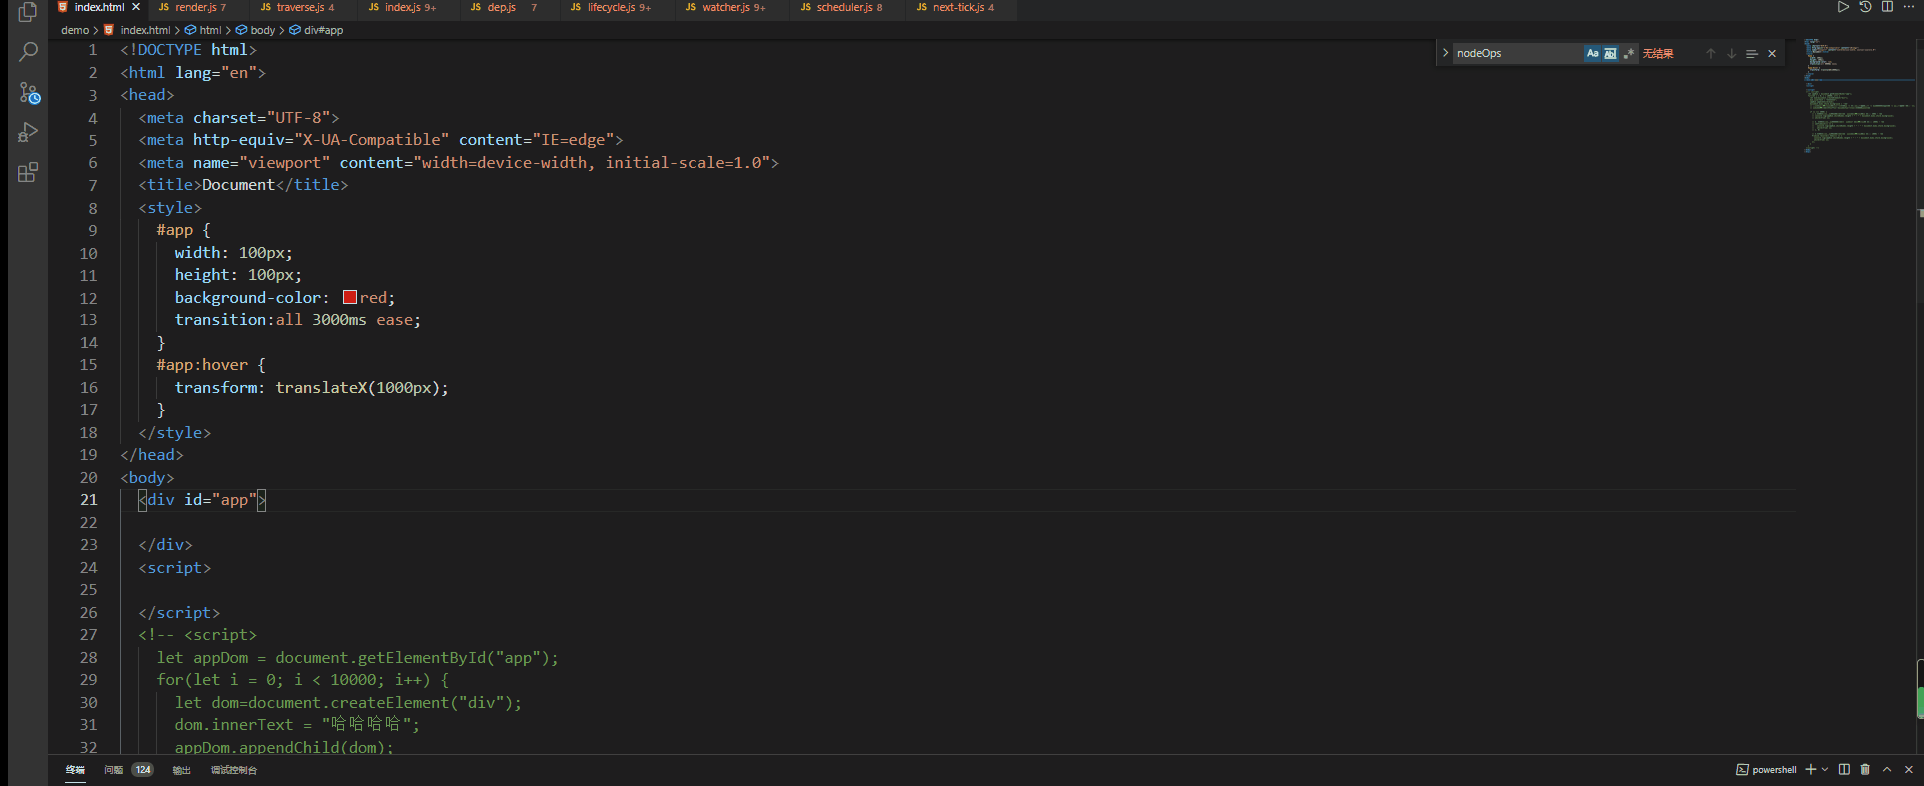Close the index.html editor tab
1924x786 pixels.
tap(136, 7)
